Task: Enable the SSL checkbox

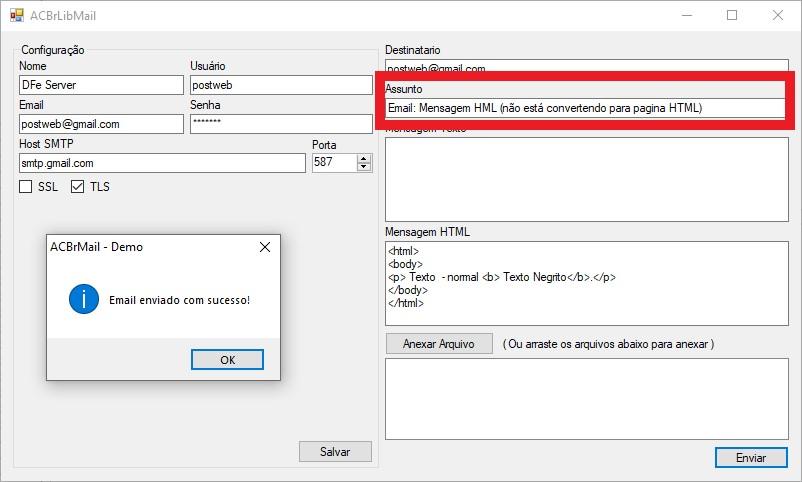Action: click(x=26, y=187)
